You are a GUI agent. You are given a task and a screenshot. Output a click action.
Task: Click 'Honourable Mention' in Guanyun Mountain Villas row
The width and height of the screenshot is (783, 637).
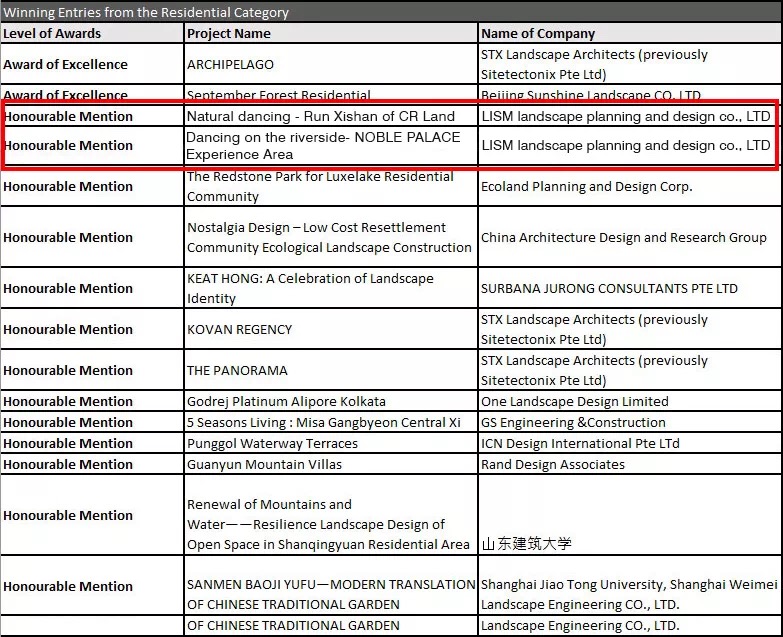pos(68,464)
